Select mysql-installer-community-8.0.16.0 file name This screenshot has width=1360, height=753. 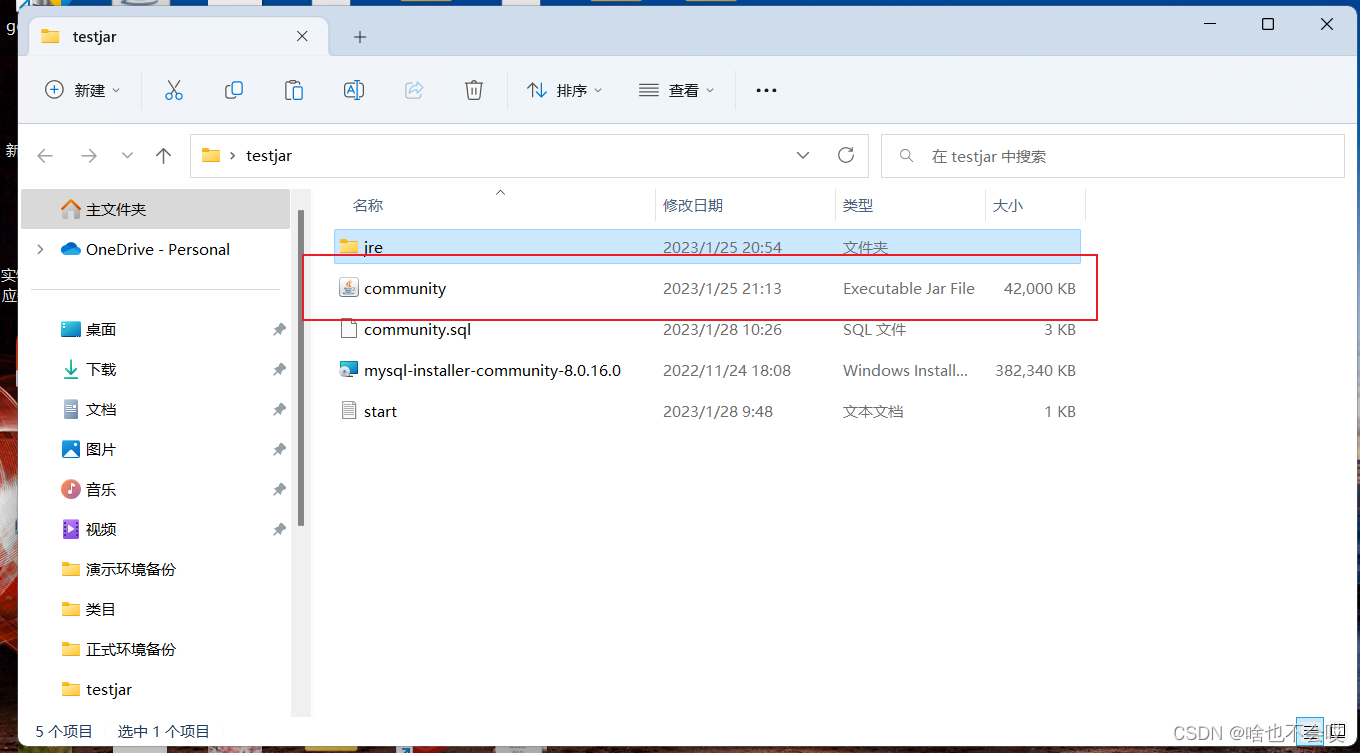pyautogui.click(x=492, y=370)
